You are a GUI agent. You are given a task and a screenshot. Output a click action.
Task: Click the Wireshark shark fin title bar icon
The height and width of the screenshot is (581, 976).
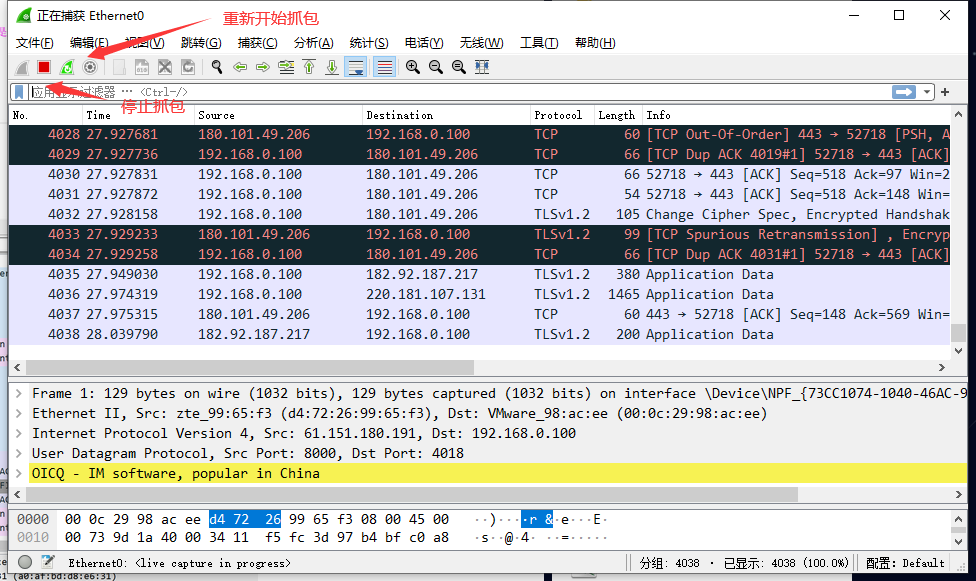click(x=24, y=15)
